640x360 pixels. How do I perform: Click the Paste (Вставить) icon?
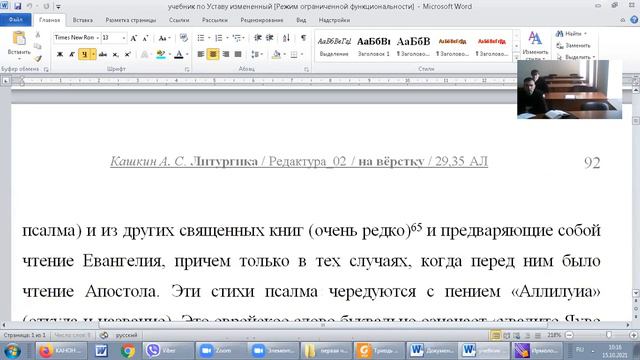19,38
